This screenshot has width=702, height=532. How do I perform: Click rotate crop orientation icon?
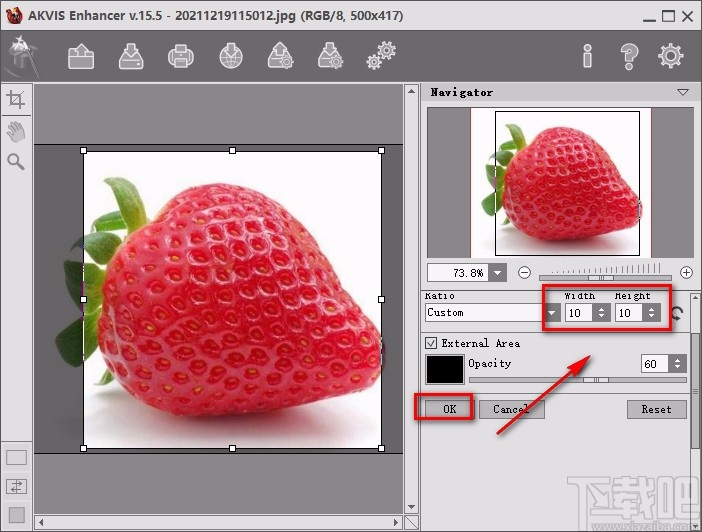(678, 313)
